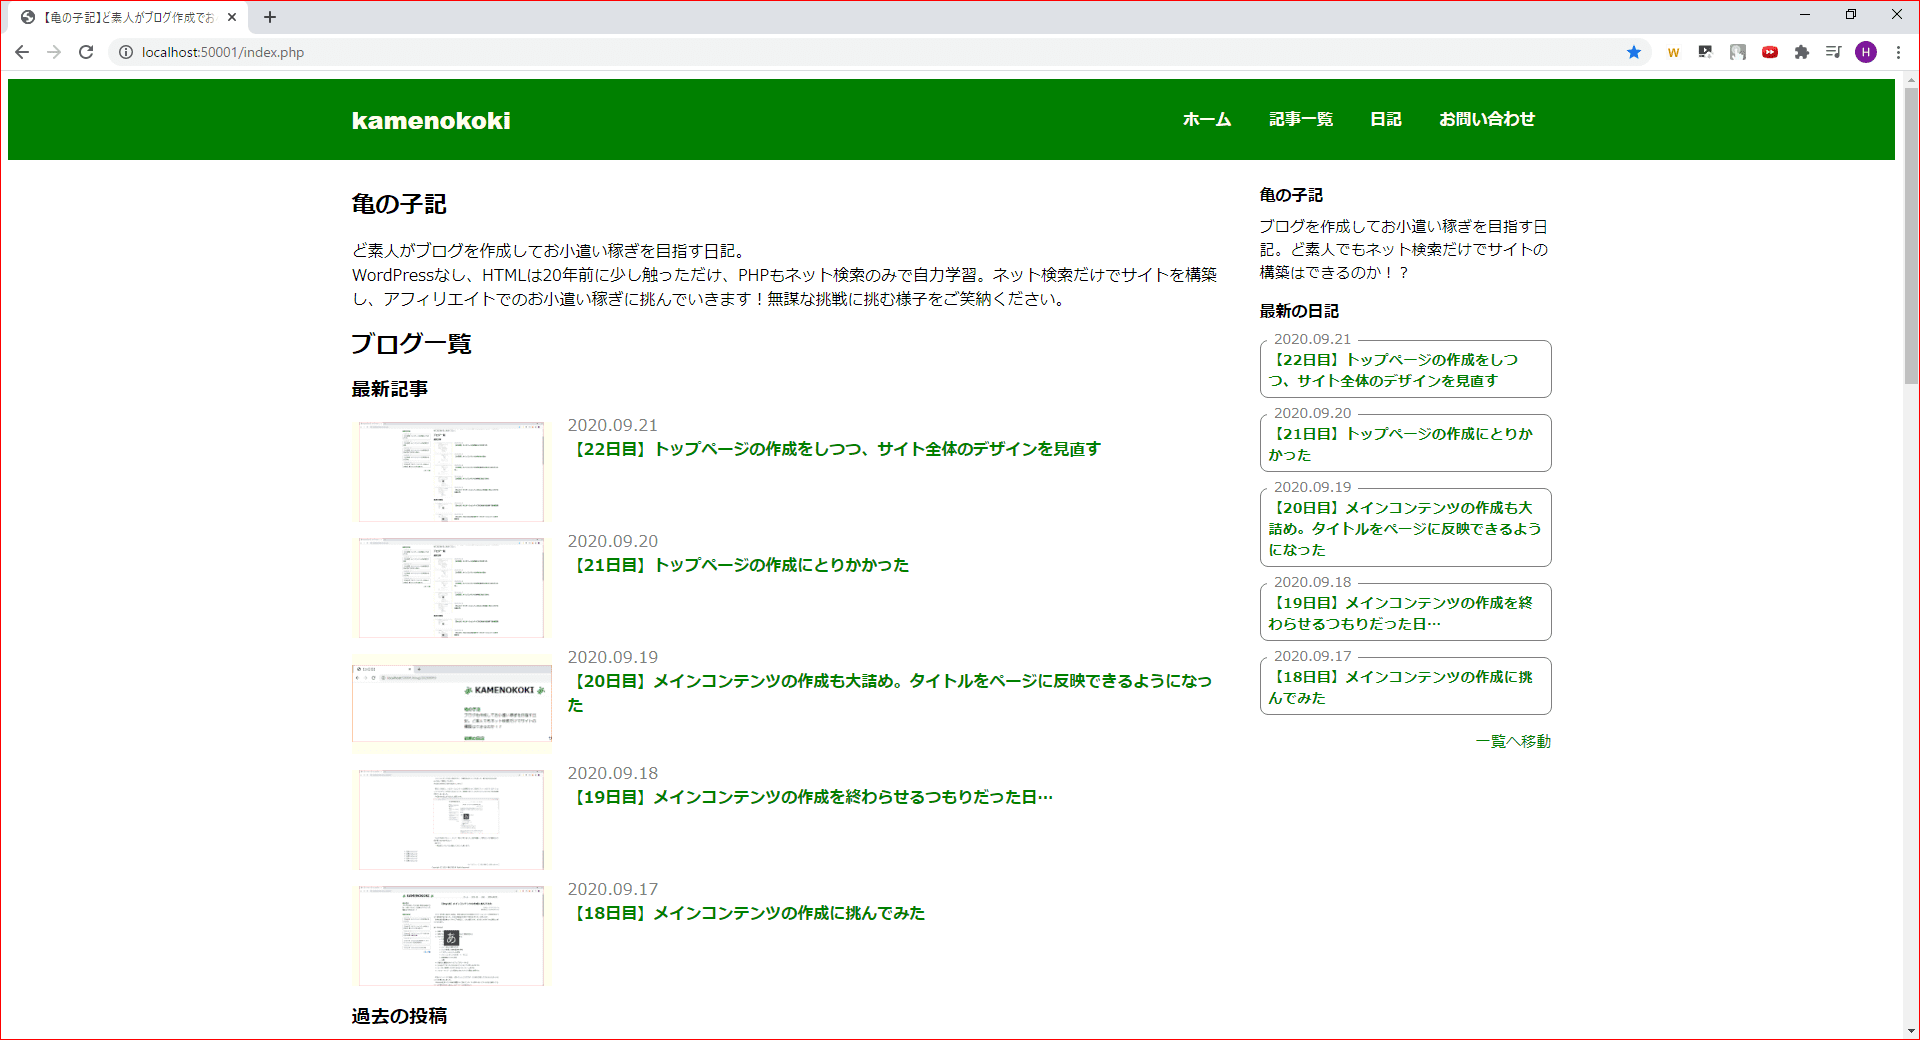This screenshot has width=1920, height=1040.
Task: Open the 一覧へ移動 diary list link
Action: [1513, 741]
